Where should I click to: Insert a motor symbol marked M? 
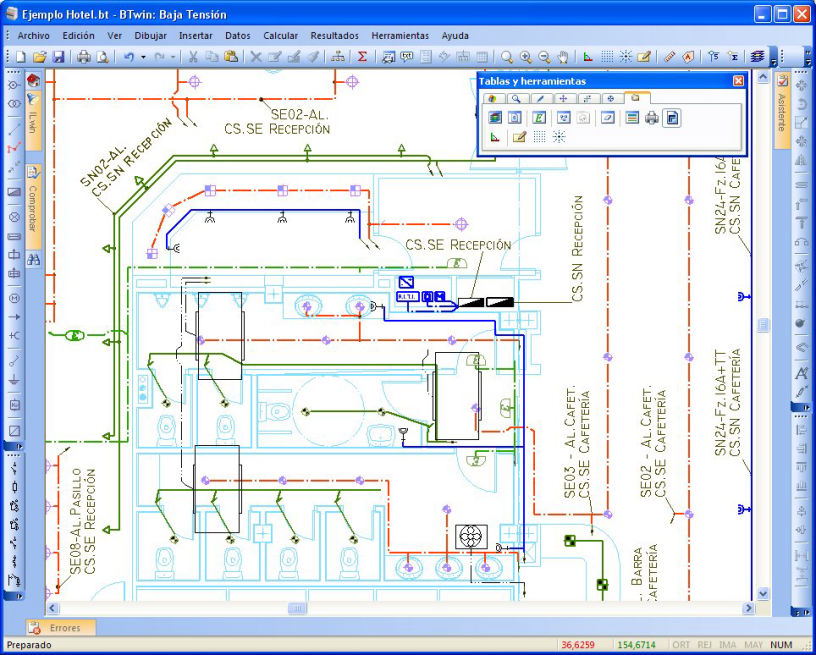point(14,298)
